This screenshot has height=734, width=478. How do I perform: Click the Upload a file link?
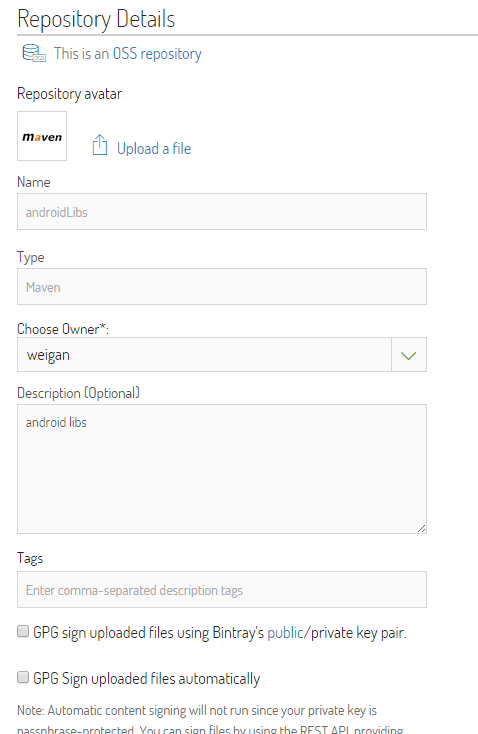tap(154, 149)
